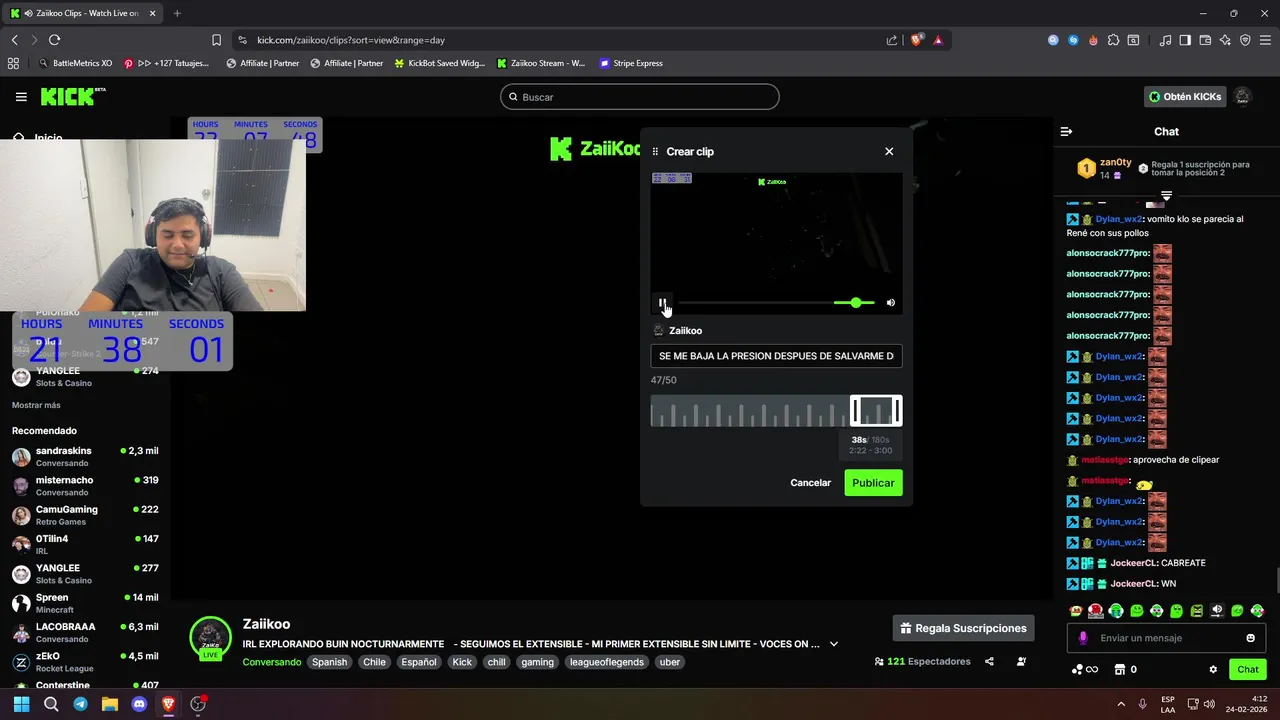Pause the clip preview playback
The height and width of the screenshot is (720, 1280).
[x=662, y=303]
